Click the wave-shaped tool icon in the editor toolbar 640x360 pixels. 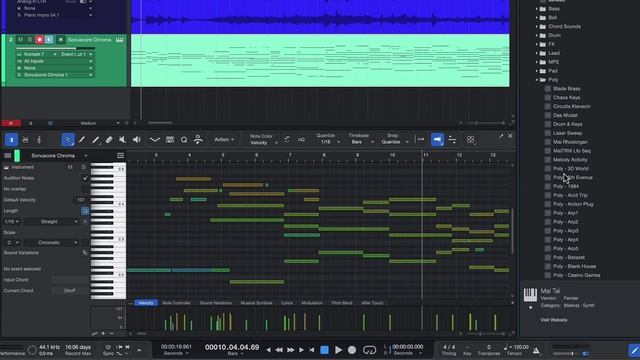(x=155, y=140)
